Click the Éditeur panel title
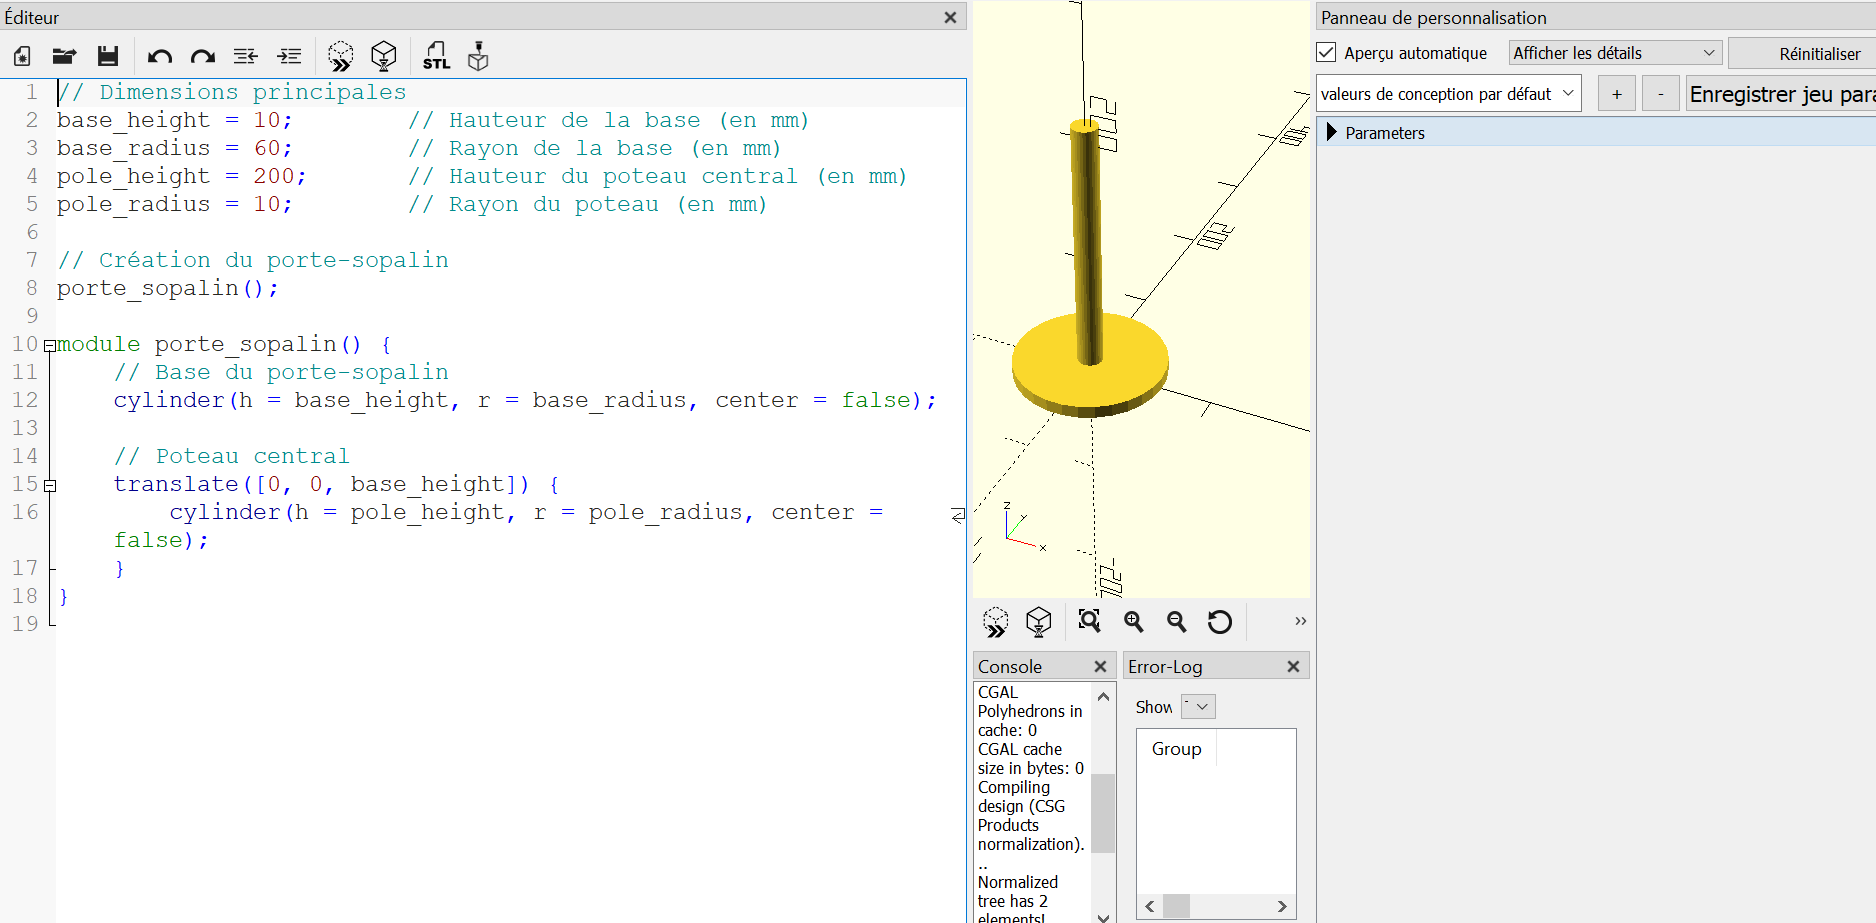The width and height of the screenshot is (1876, 923). click(32, 17)
